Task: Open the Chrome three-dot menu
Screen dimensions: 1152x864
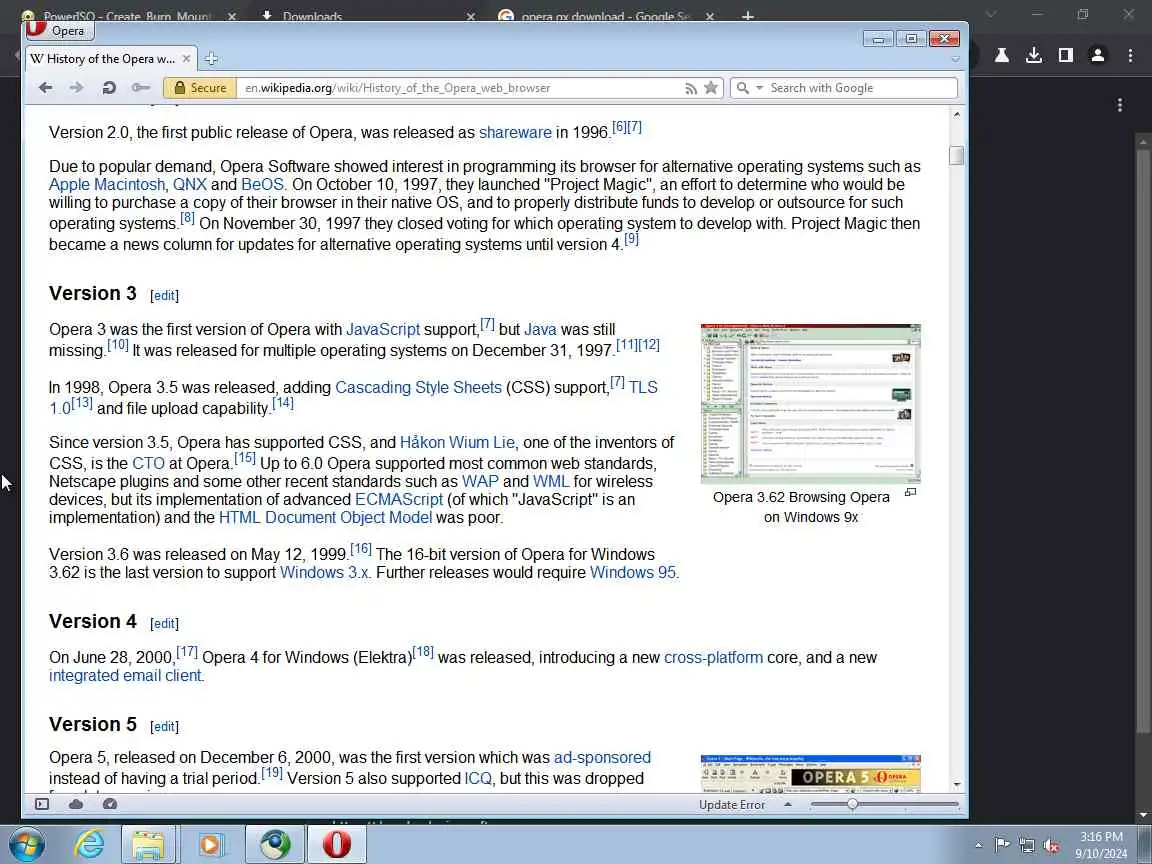Action: 1130,55
